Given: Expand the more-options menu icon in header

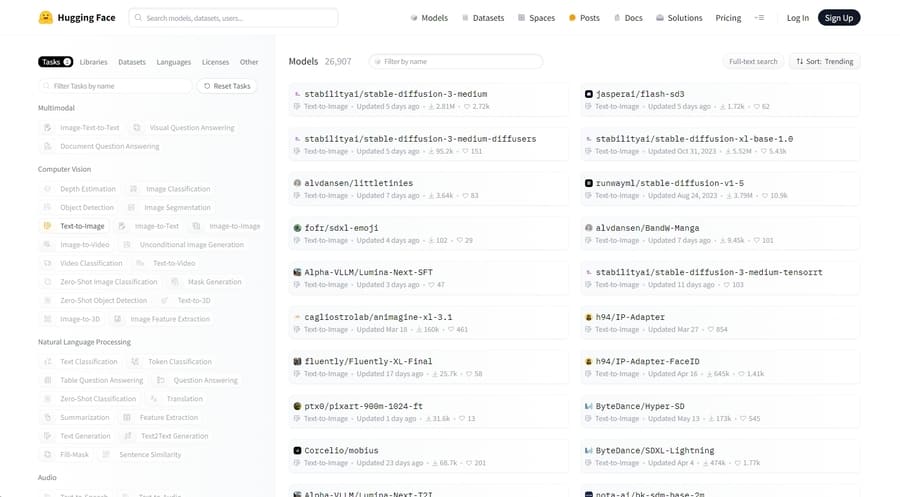Looking at the screenshot, I should point(759,18).
